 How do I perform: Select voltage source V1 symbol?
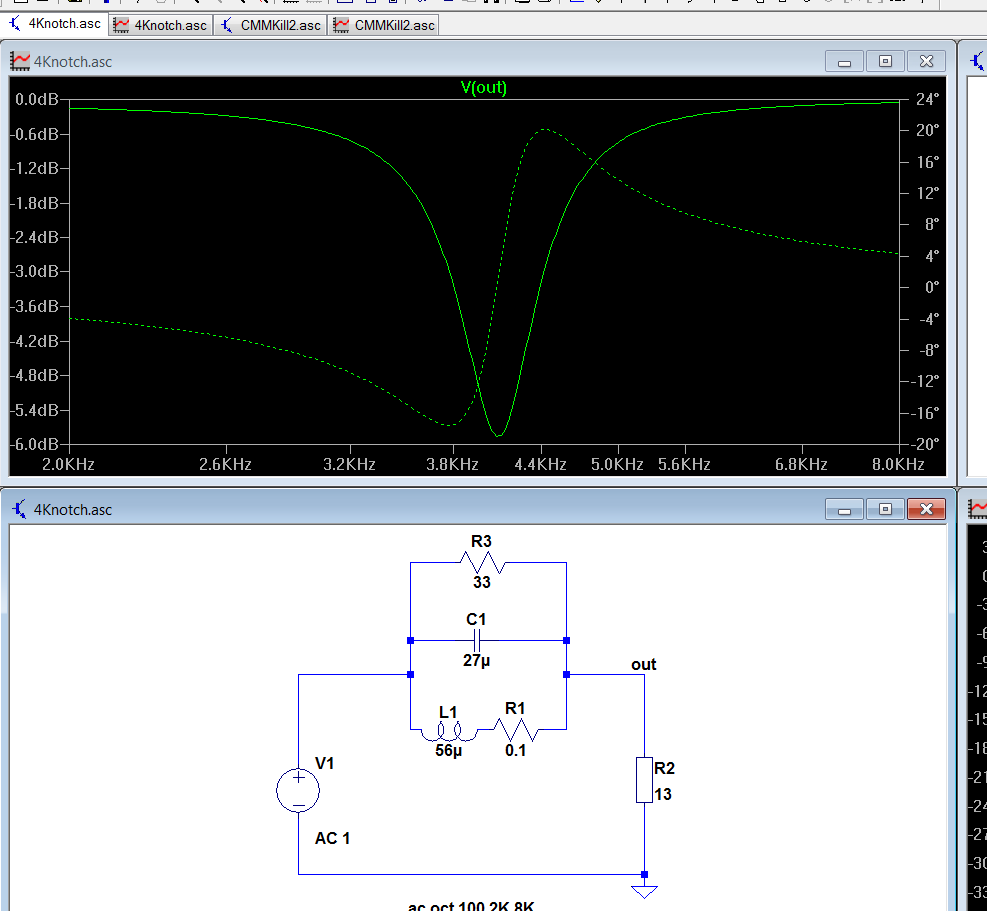click(298, 790)
